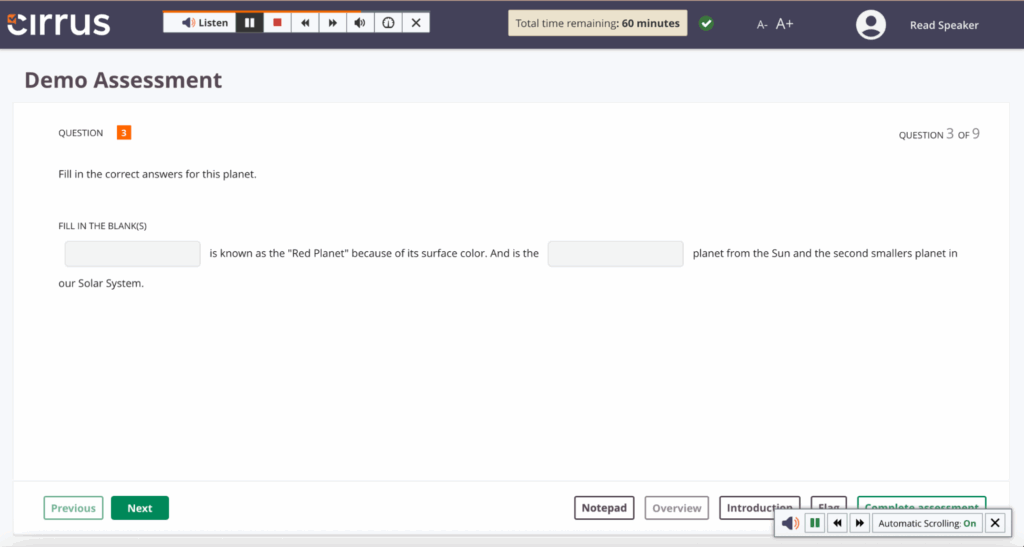The width and height of the screenshot is (1024, 547).
Task: Pause the ReadSpeaker audio in top toolbar
Action: click(250, 23)
